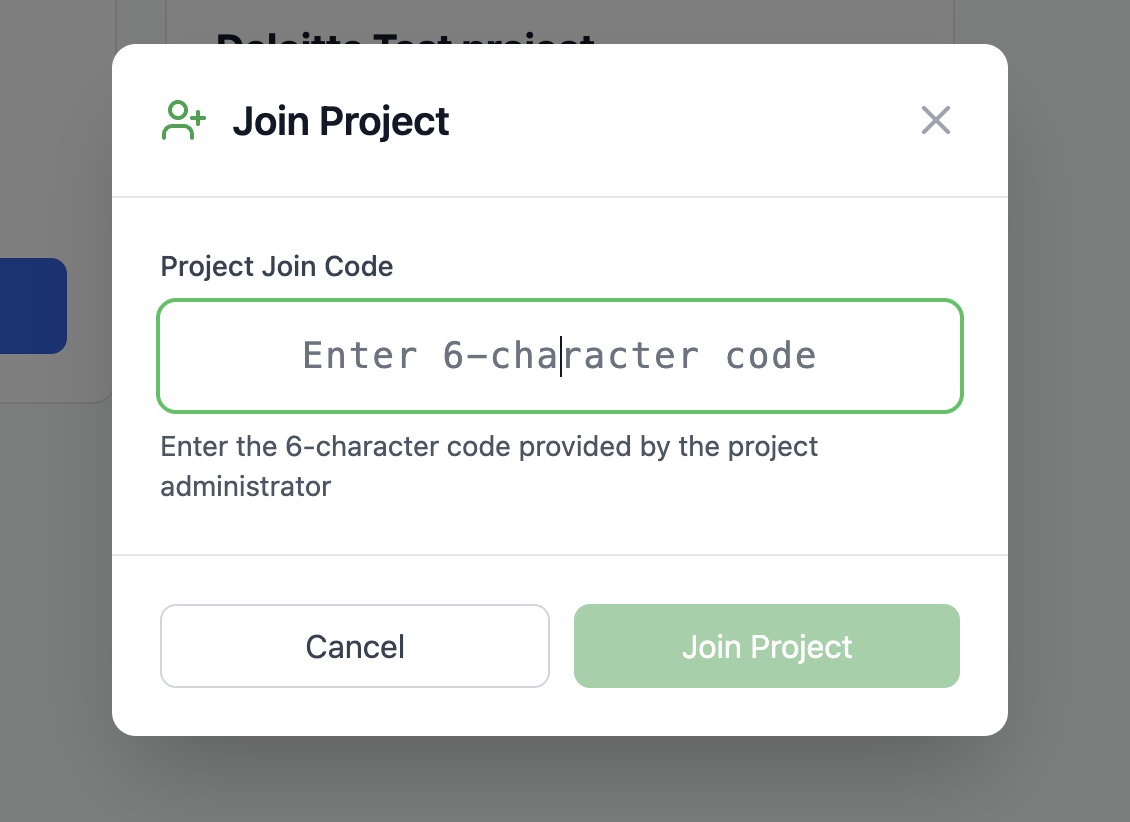Click the Enter 6-character code placeholder text
1130x822 pixels.
click(559, 356)
